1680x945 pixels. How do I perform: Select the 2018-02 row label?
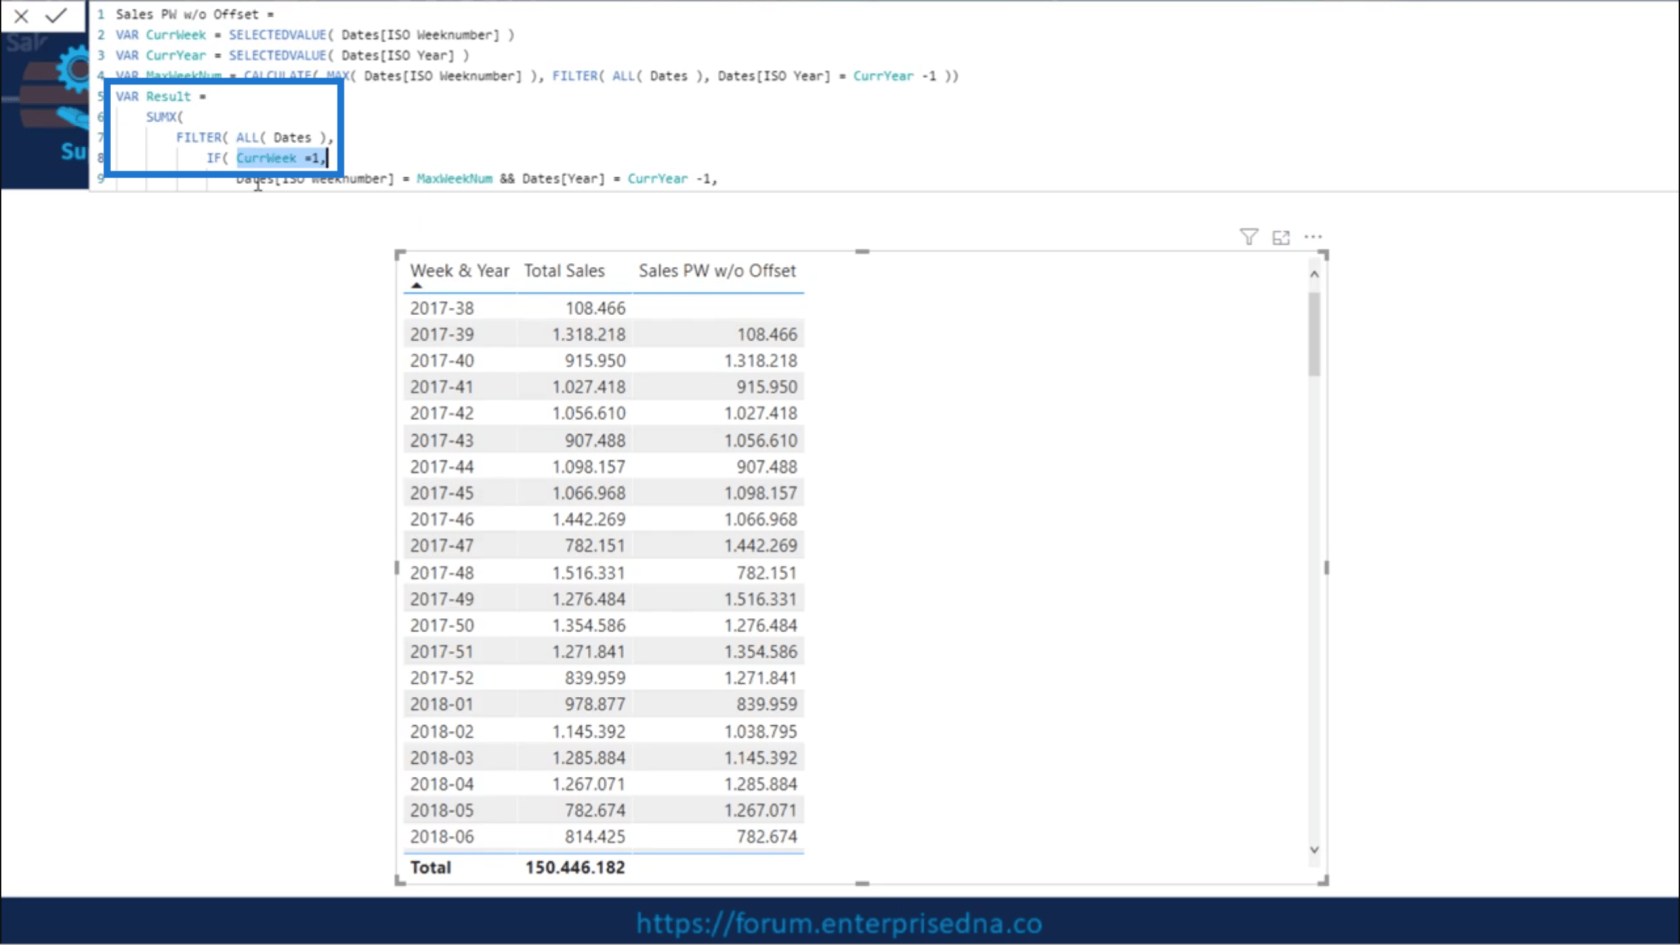442,731
